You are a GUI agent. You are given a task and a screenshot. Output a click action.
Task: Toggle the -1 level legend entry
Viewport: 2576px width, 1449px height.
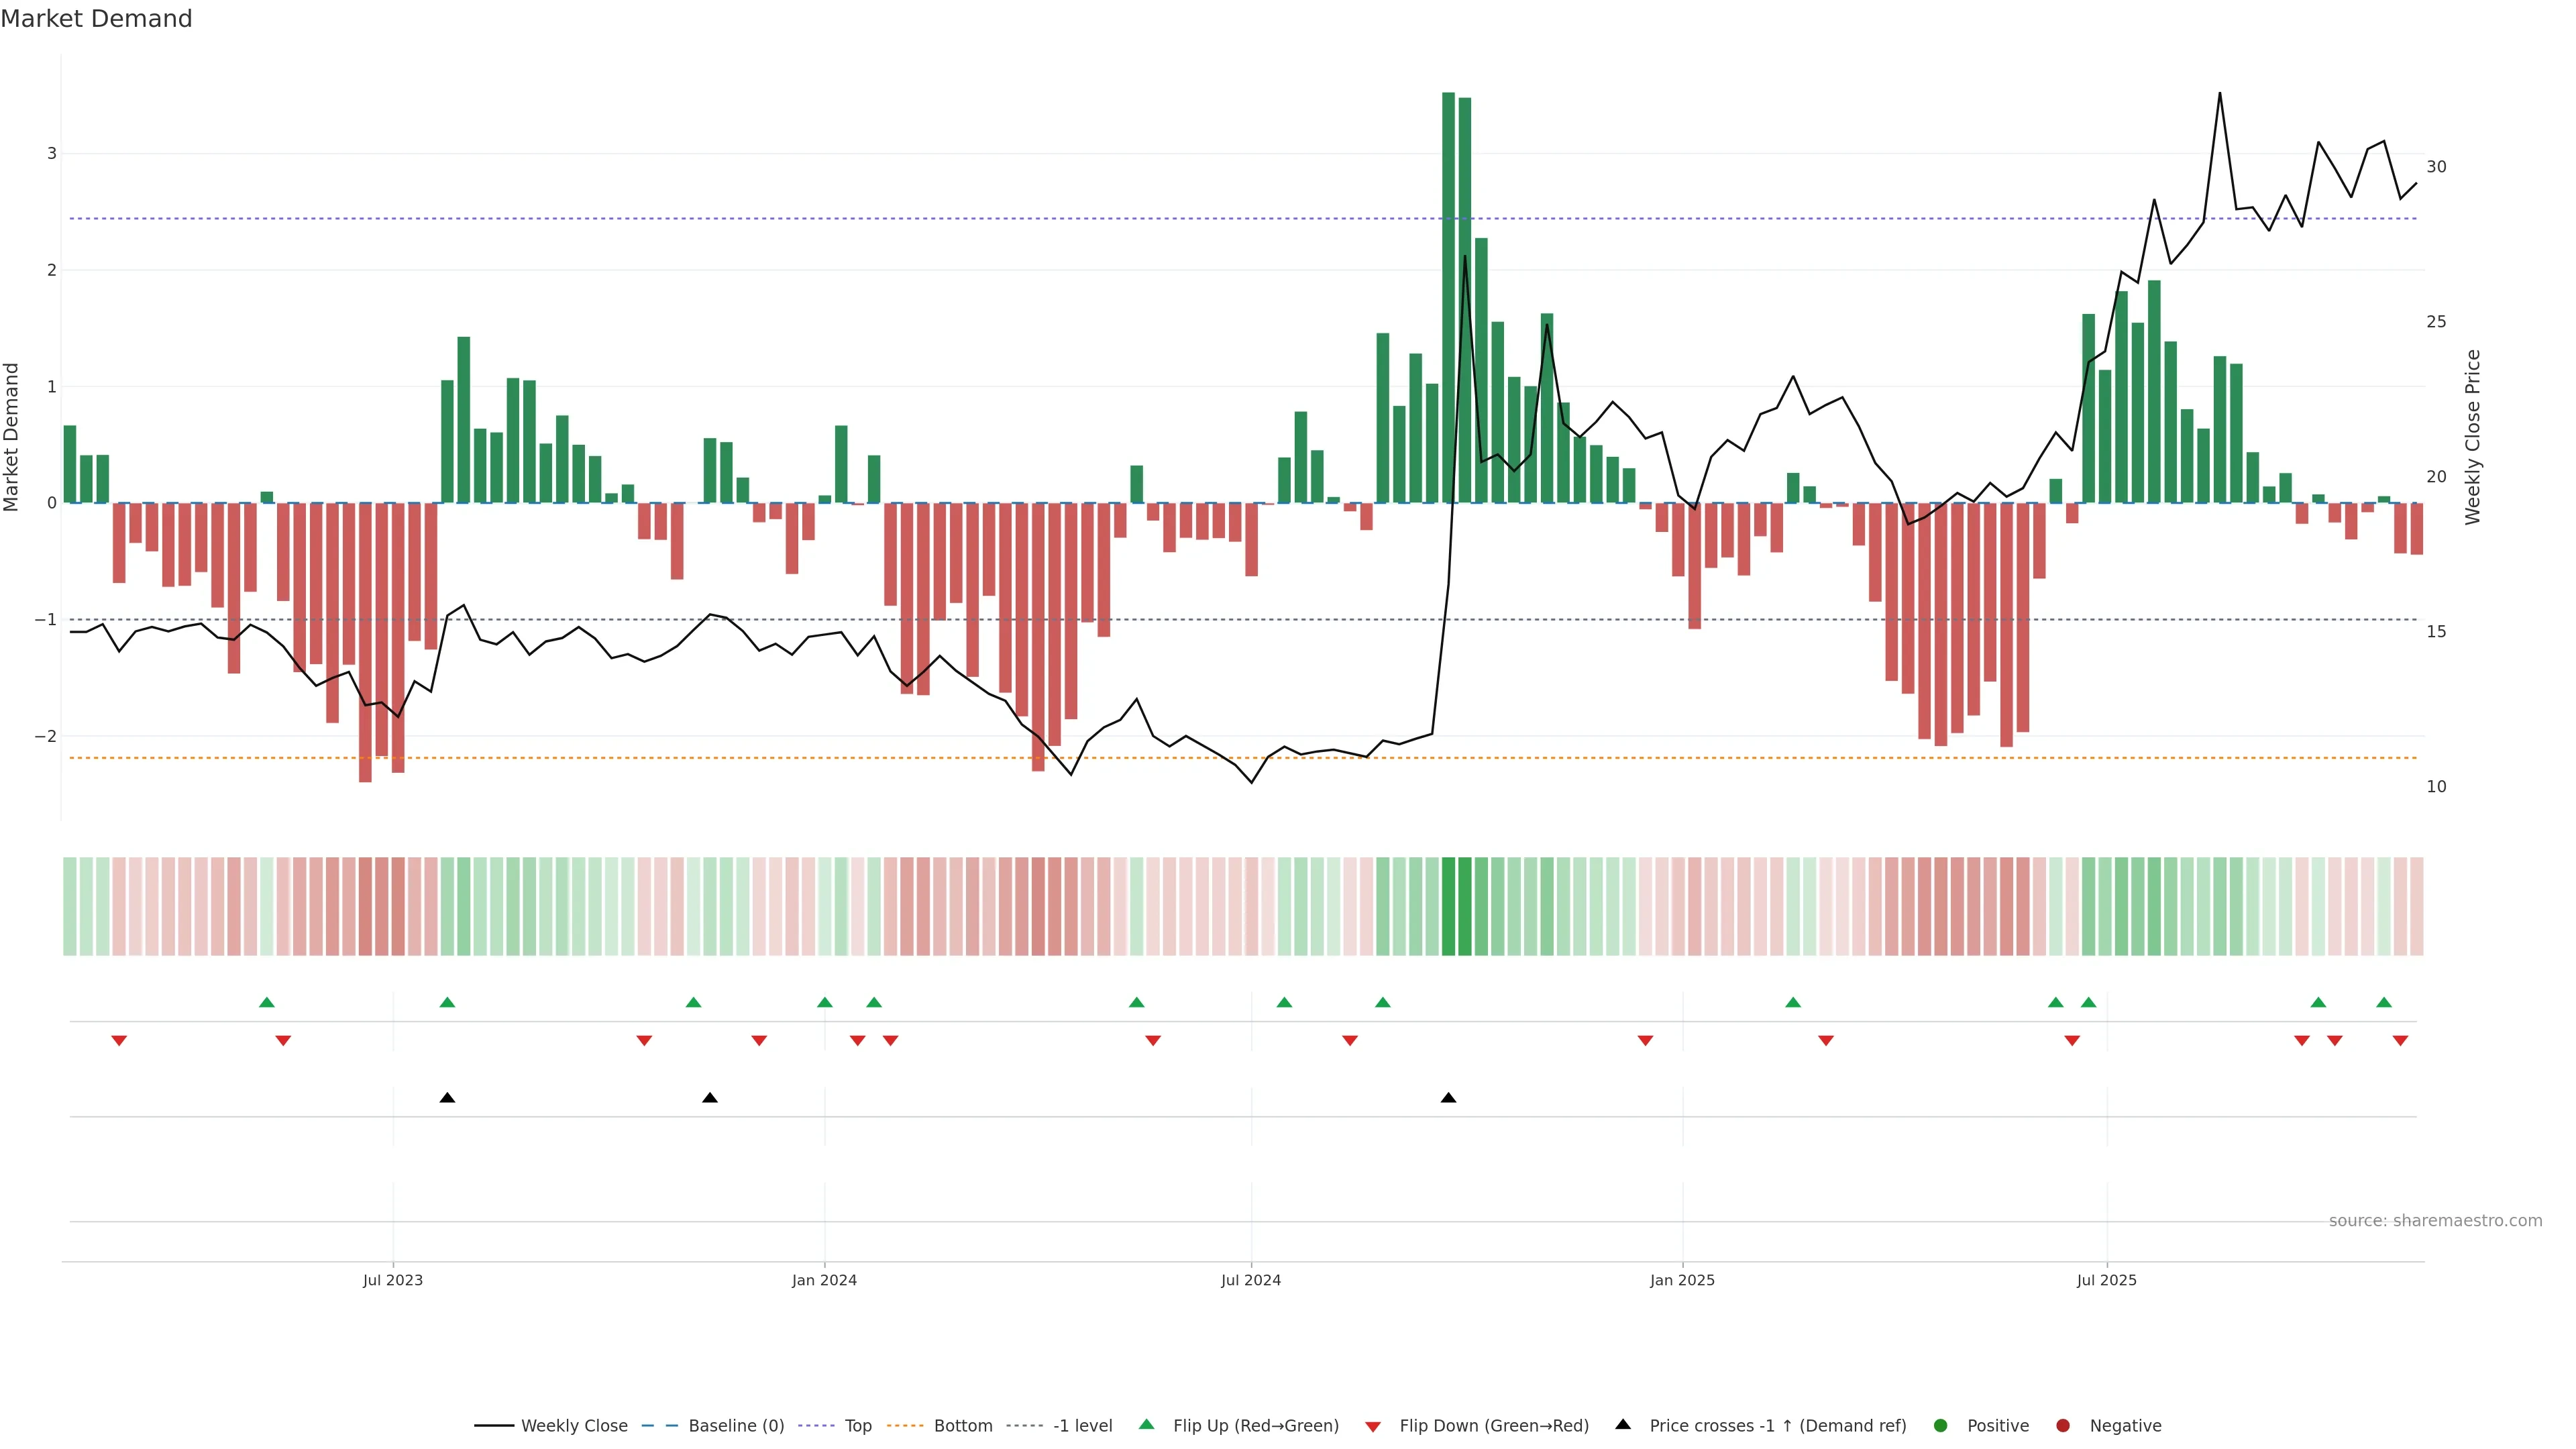[1082, 1426]
